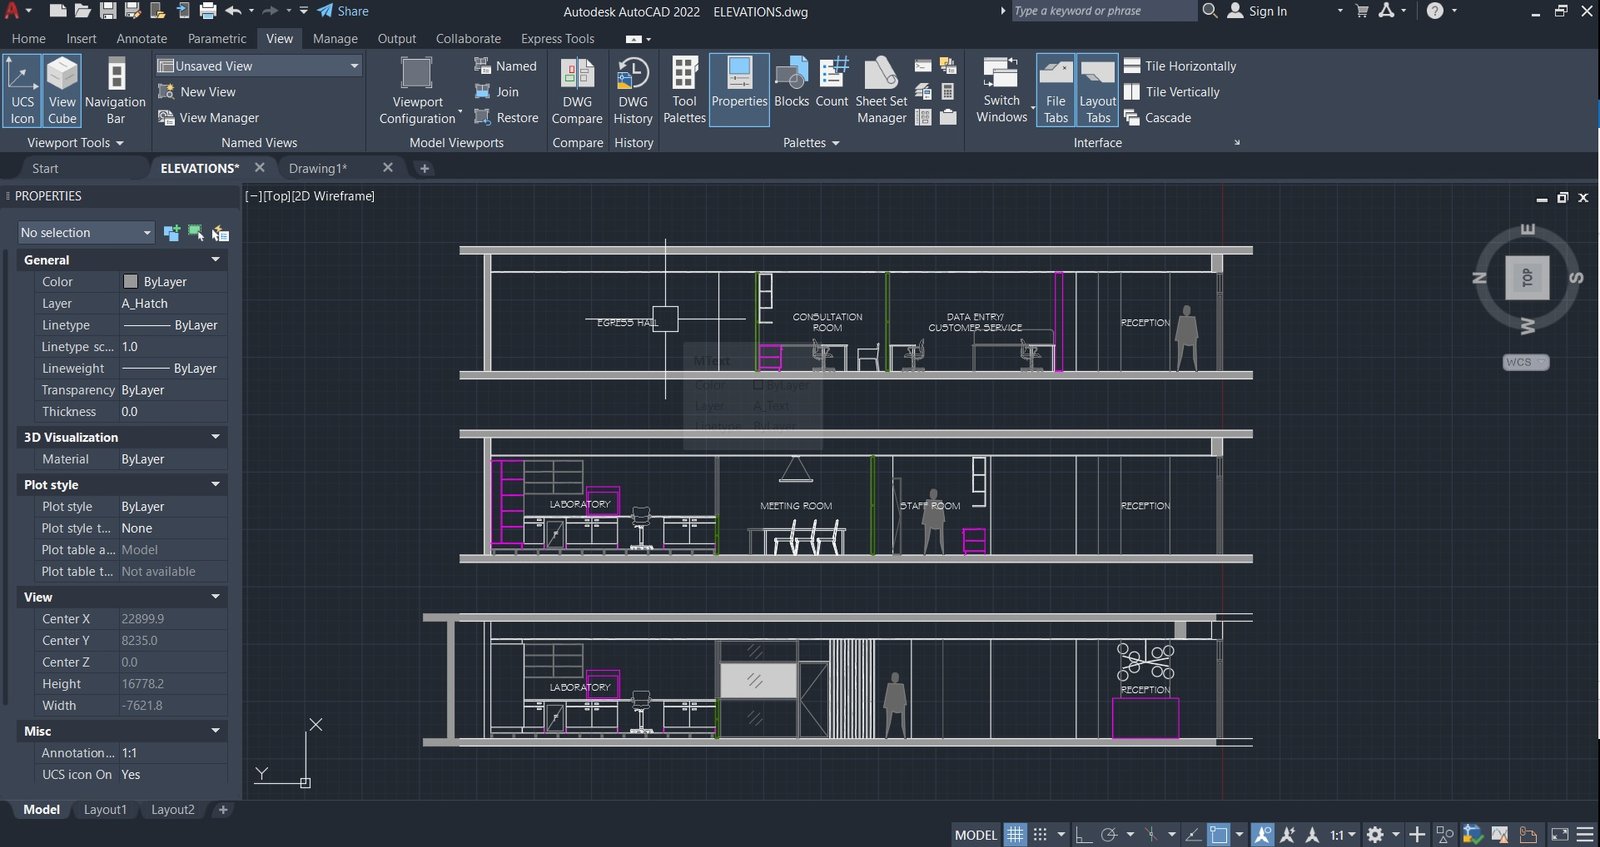Click the Color ByLayer swatch
The width and height of the screenshot is (1600, 847).
pos(130,282)
